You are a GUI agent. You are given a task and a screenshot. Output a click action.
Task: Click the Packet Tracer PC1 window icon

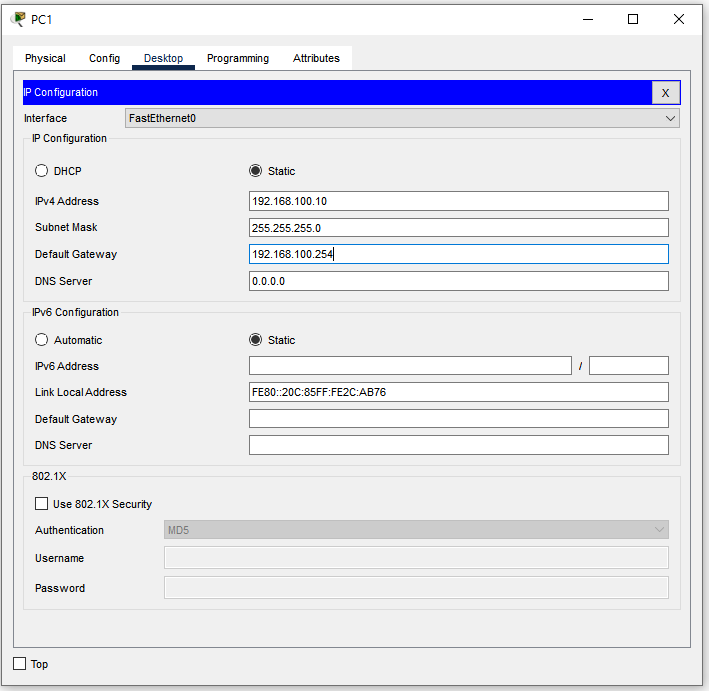18,19
